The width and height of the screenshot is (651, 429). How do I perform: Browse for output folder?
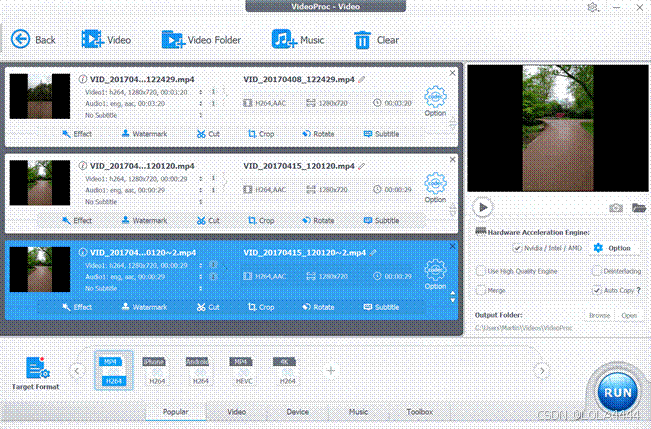(x=600, y=315)
